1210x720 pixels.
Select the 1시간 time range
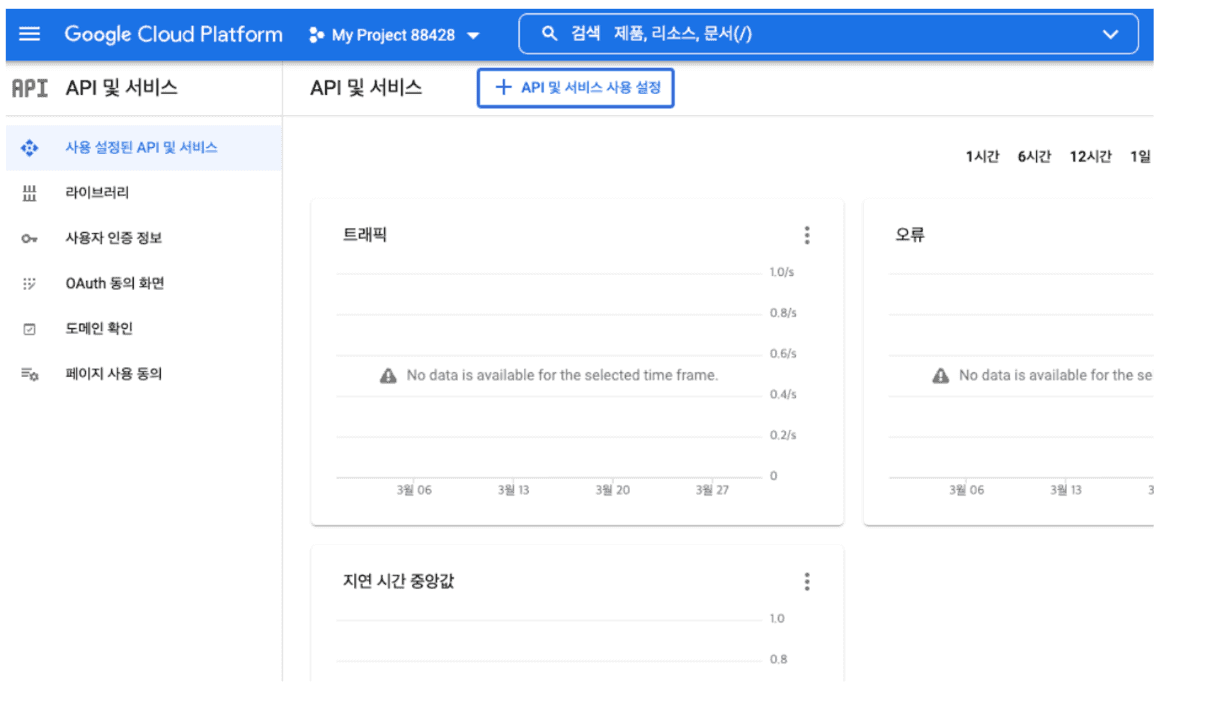click(982, 157)
